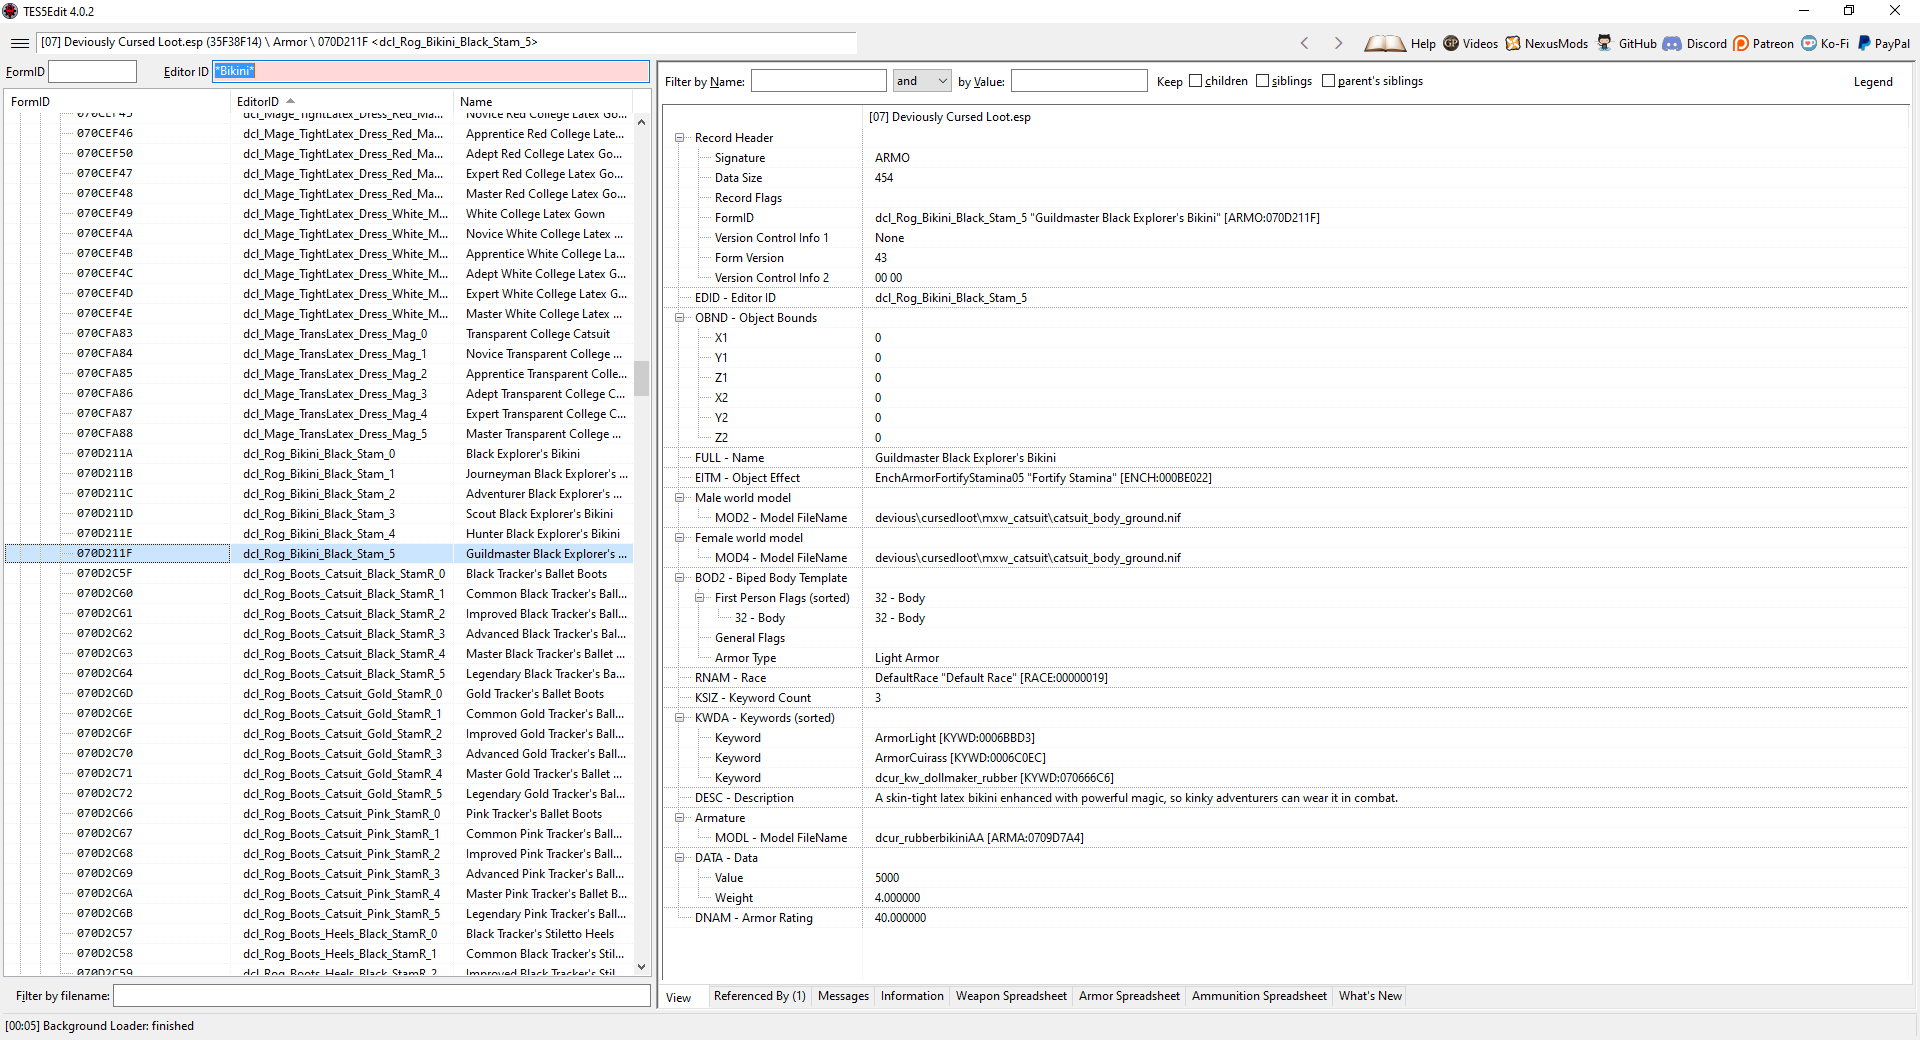This screenshot has width=1920, height=1040.
Task: Switch to the Armor Spreadsheet tab
Action: 1129,996
